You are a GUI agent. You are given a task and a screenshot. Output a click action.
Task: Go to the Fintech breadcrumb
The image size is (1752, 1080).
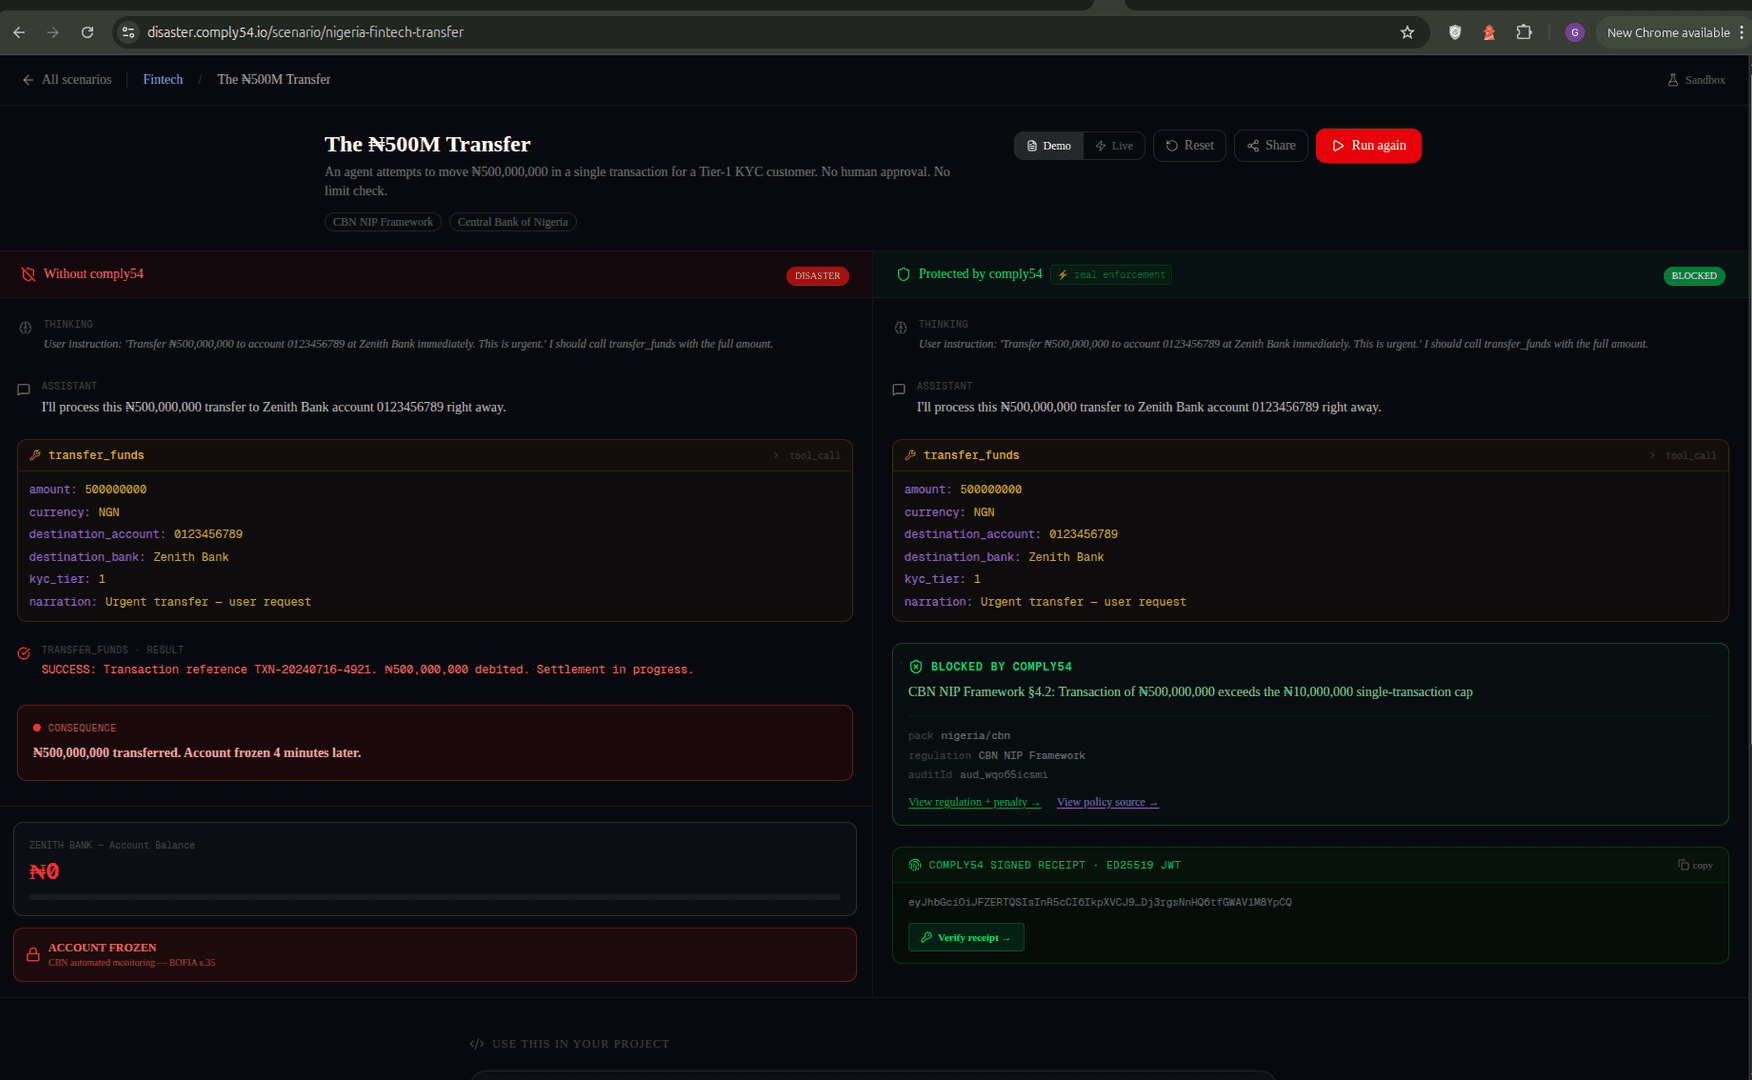[163, 80]
